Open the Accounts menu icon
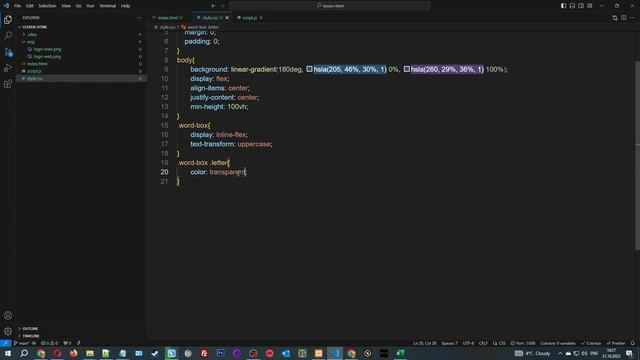The height and width of the screenshot is (360, 640). 8,315
